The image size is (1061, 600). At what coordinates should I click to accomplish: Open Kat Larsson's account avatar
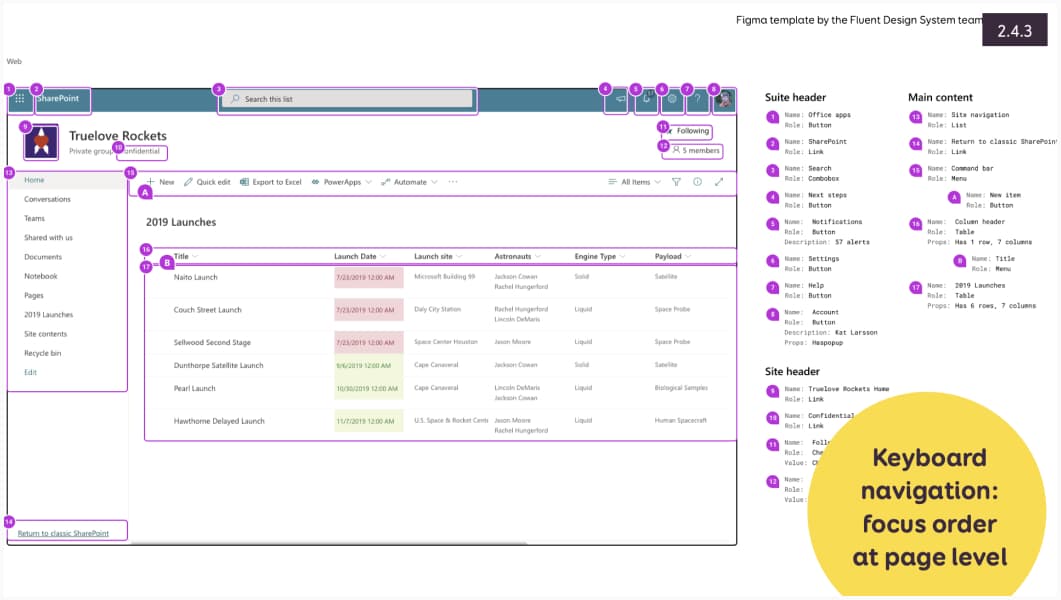pos(723,100)
